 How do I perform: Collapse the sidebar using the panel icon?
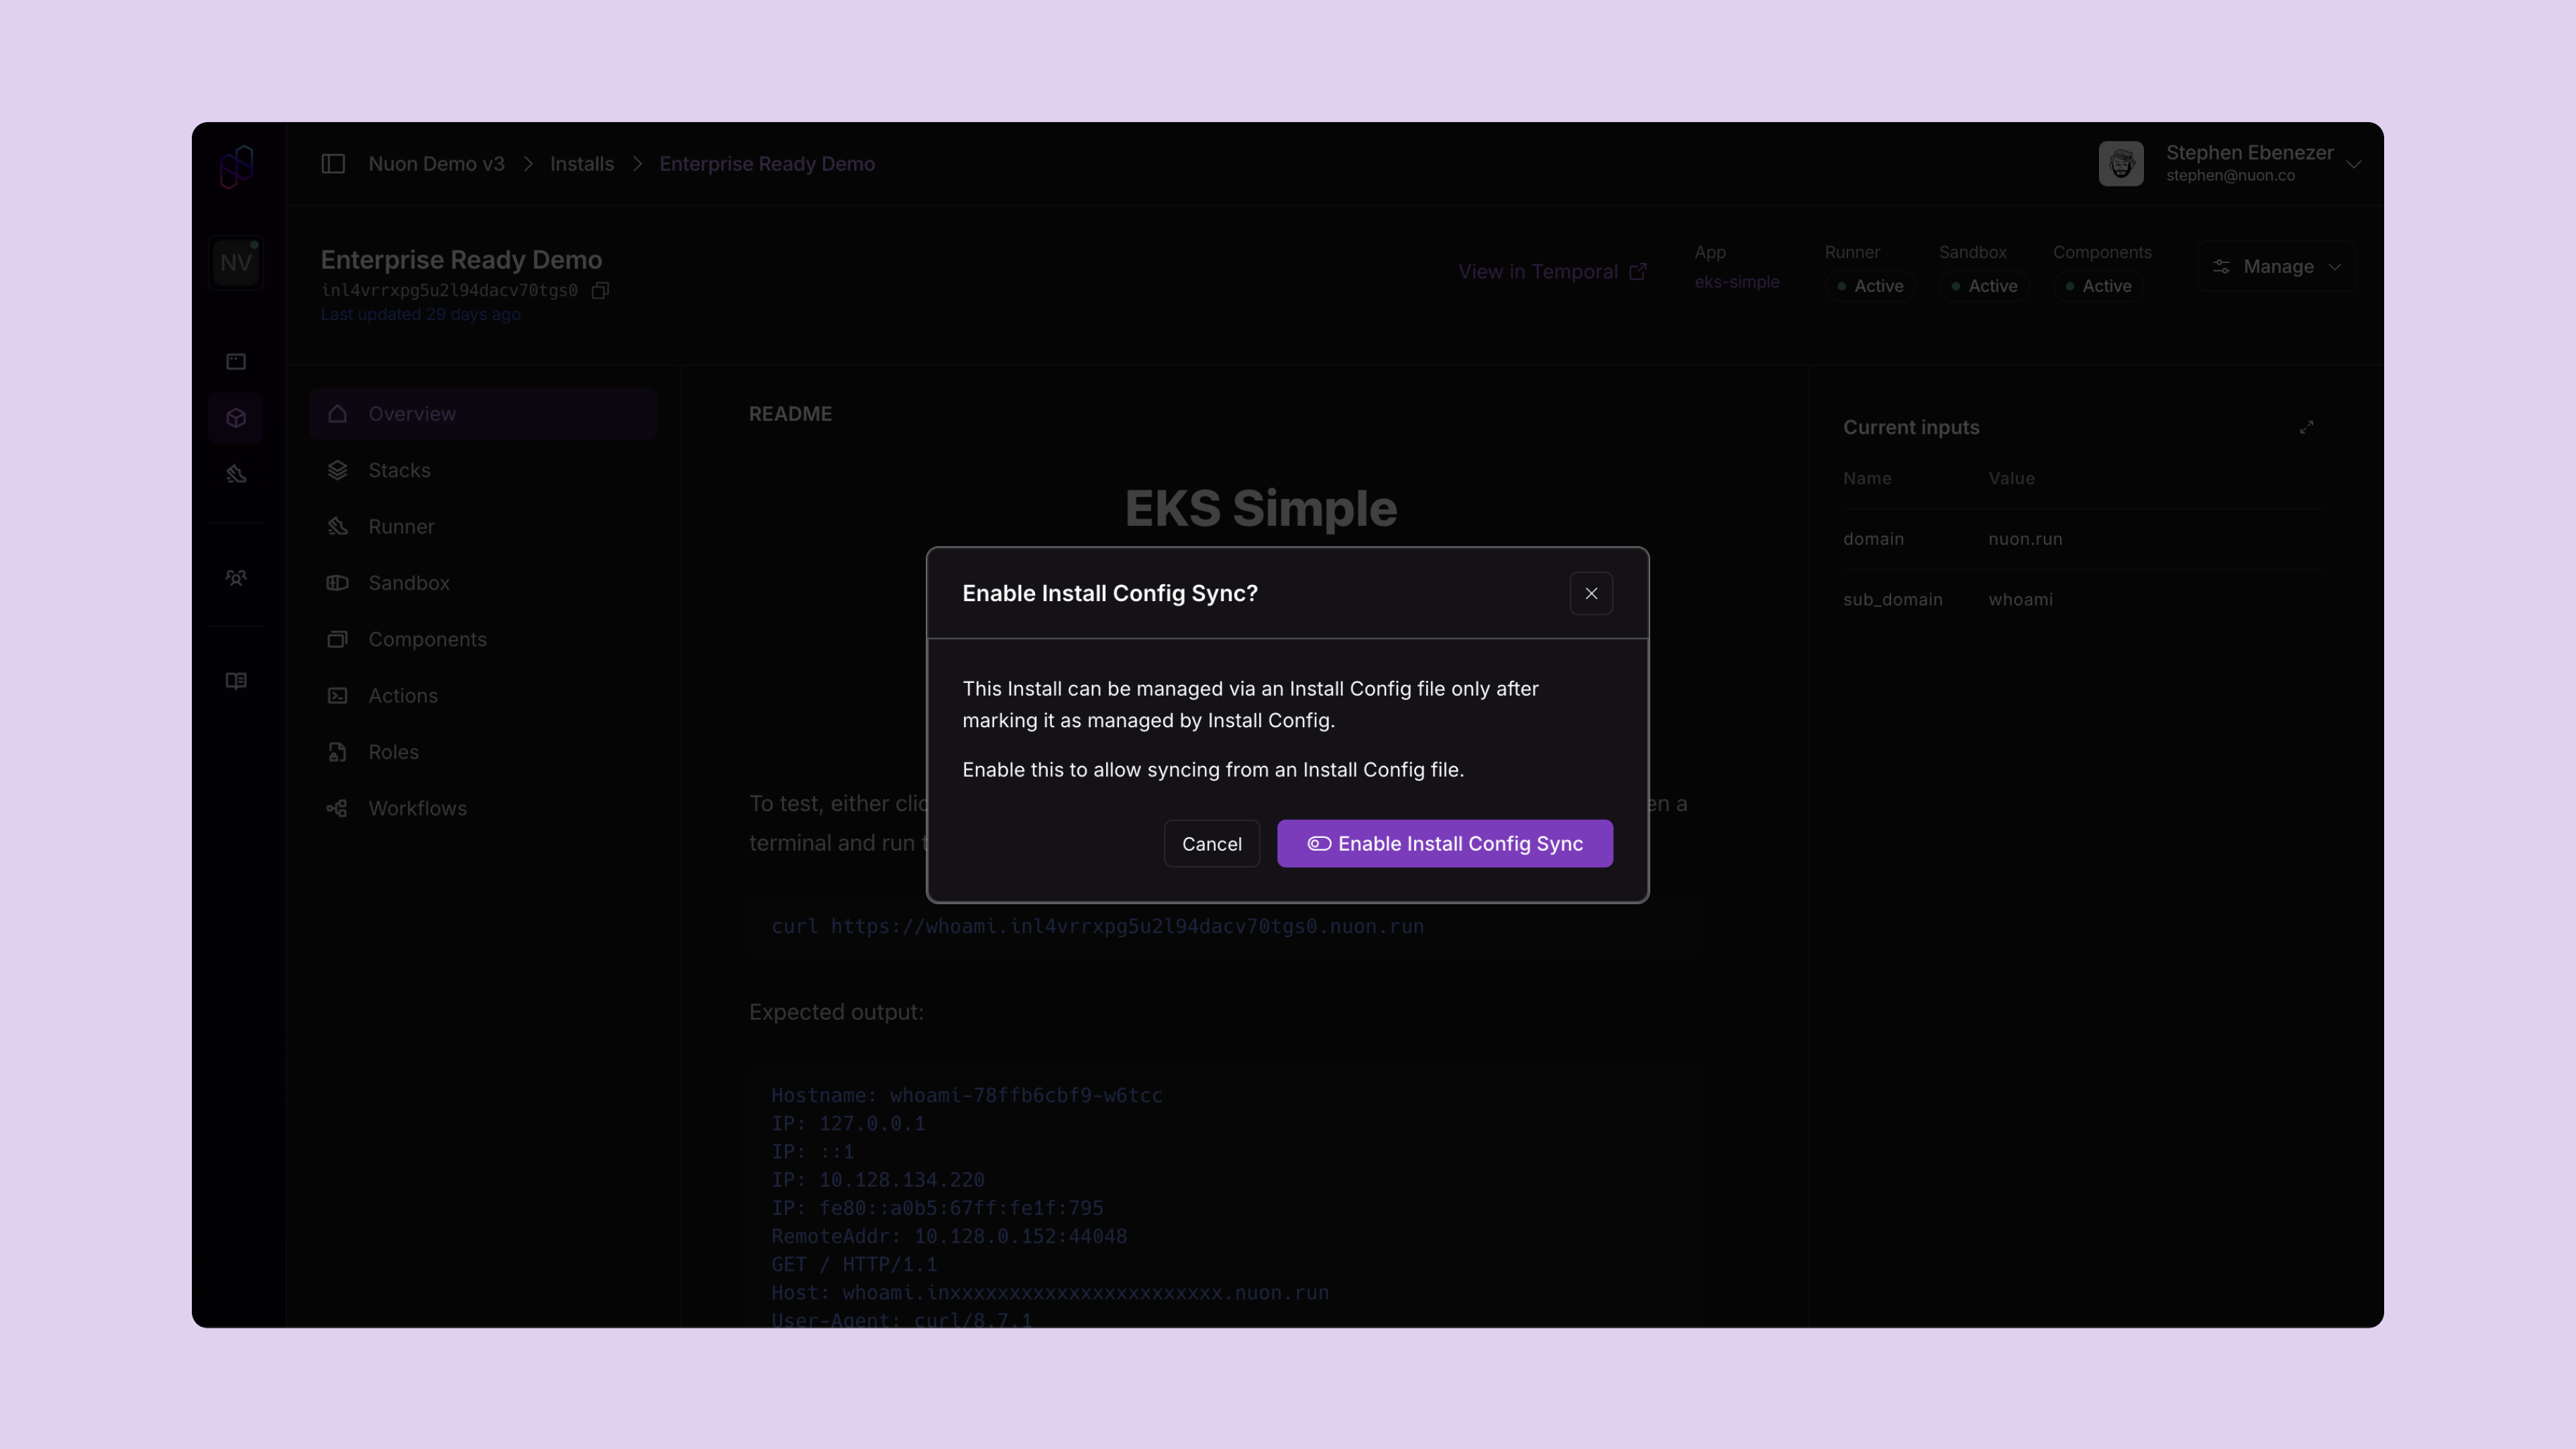333,163
